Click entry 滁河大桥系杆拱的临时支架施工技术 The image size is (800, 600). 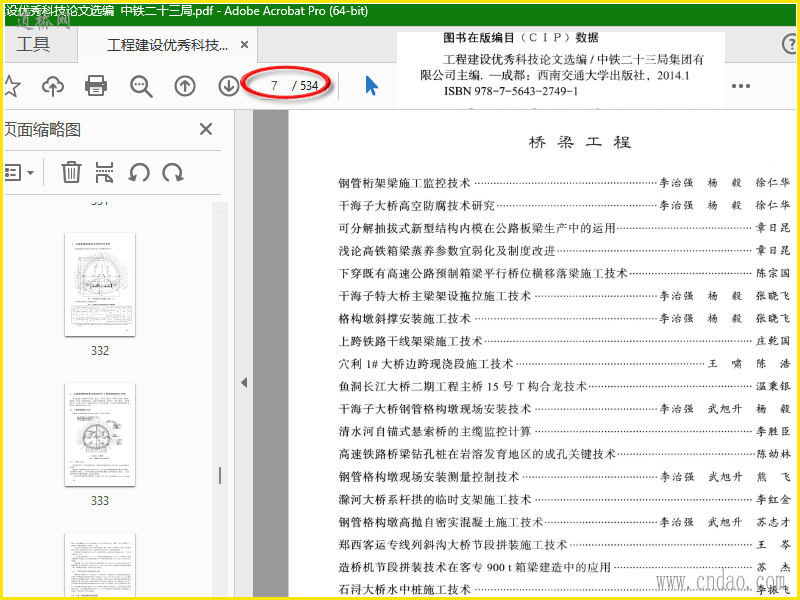coord(435,499)
